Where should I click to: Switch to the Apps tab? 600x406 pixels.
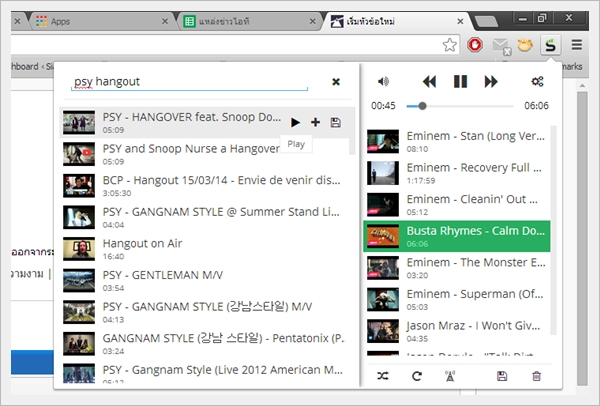[101, 21]
